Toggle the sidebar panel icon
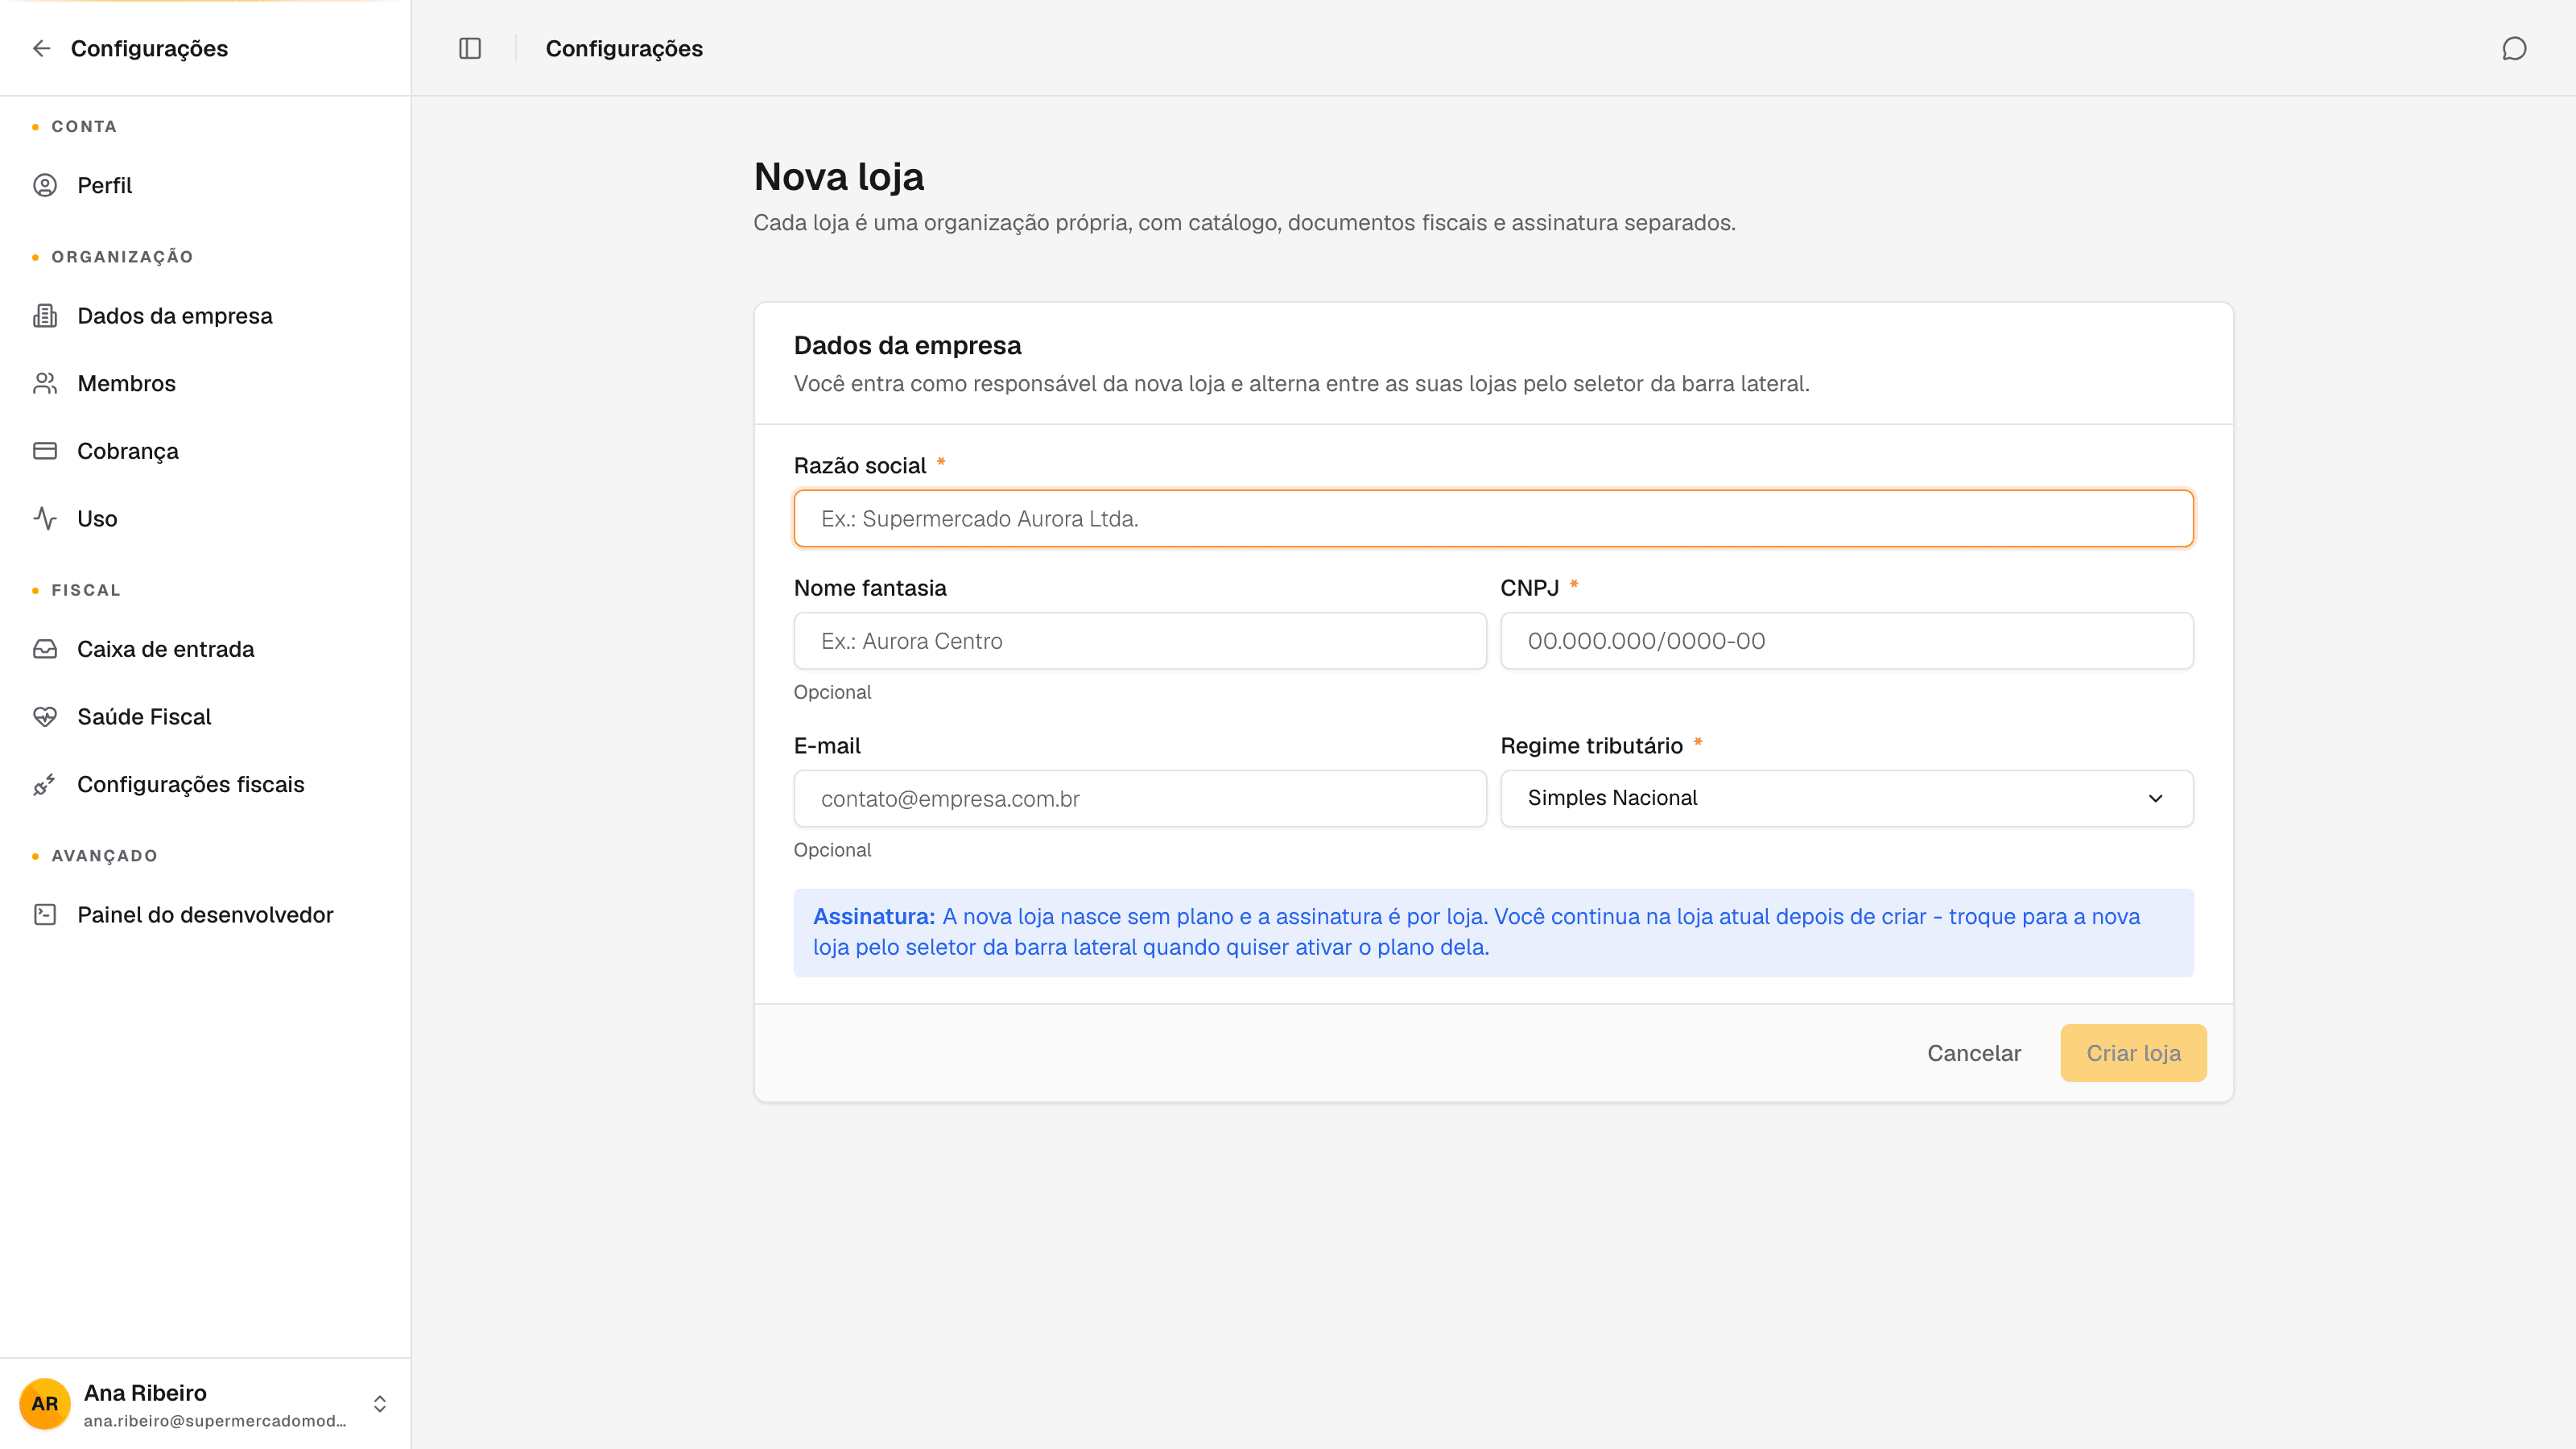Screen dimensions: 2576x1449 point(470,48)
